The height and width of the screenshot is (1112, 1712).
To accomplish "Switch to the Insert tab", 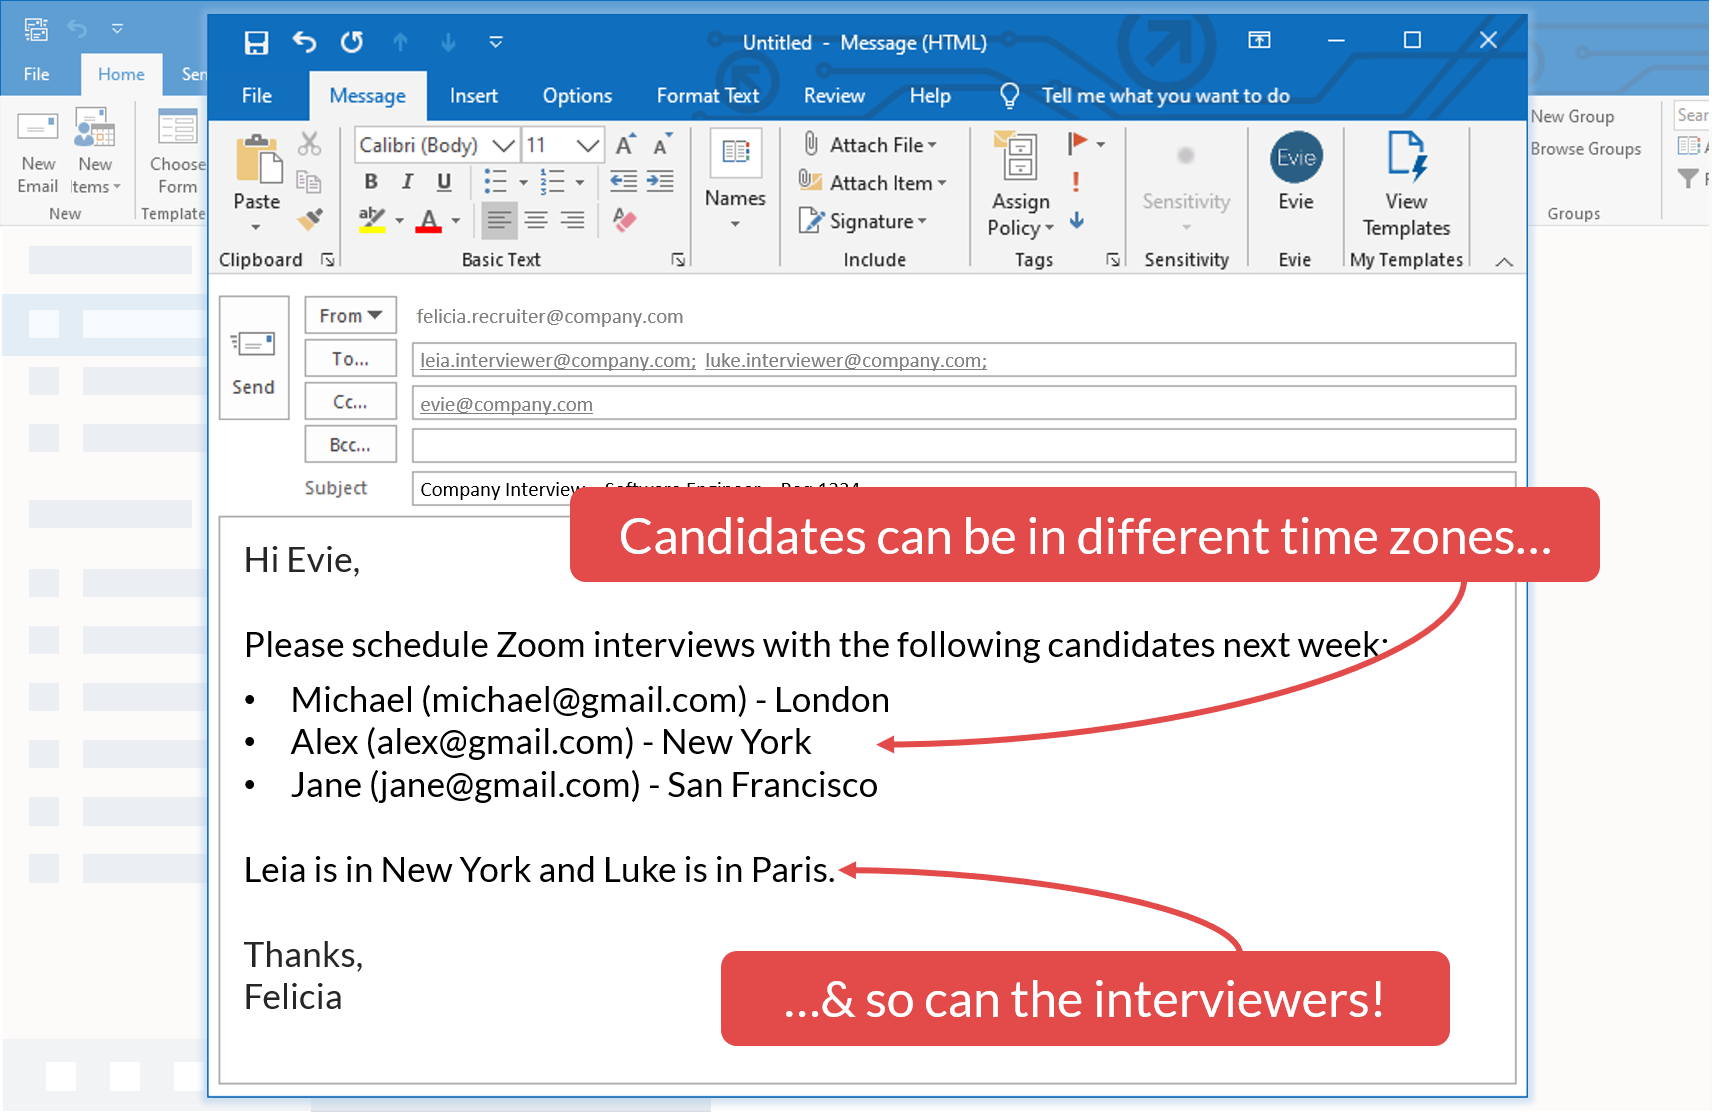I will (473, 95).
